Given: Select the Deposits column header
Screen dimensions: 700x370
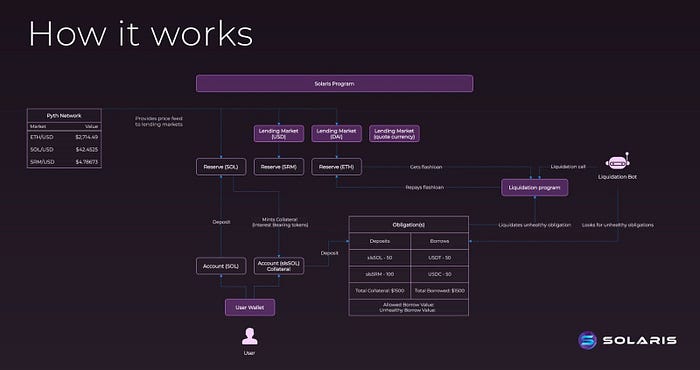Looking at the screenshot, I should [379, 241].
